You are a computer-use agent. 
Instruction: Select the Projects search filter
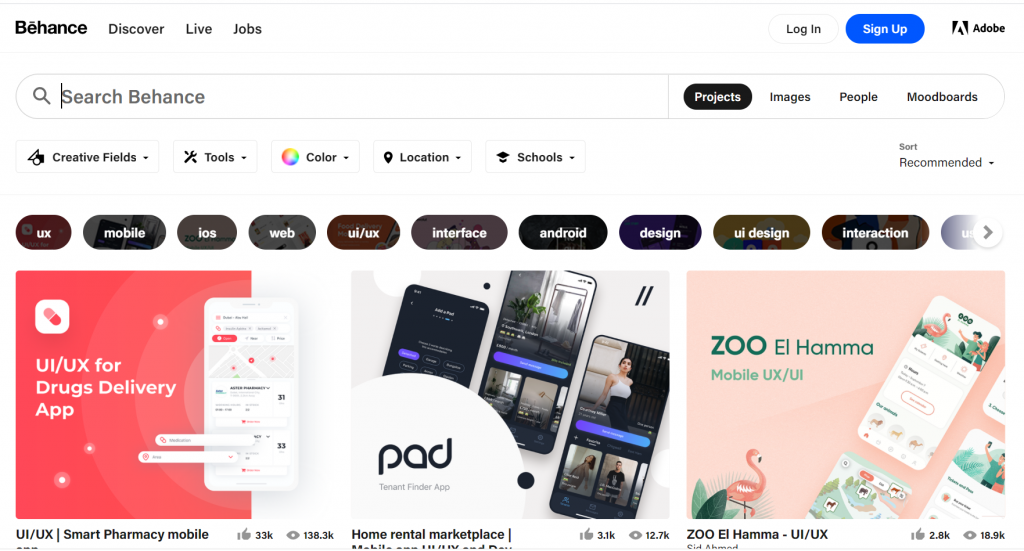tap(717, 97)
